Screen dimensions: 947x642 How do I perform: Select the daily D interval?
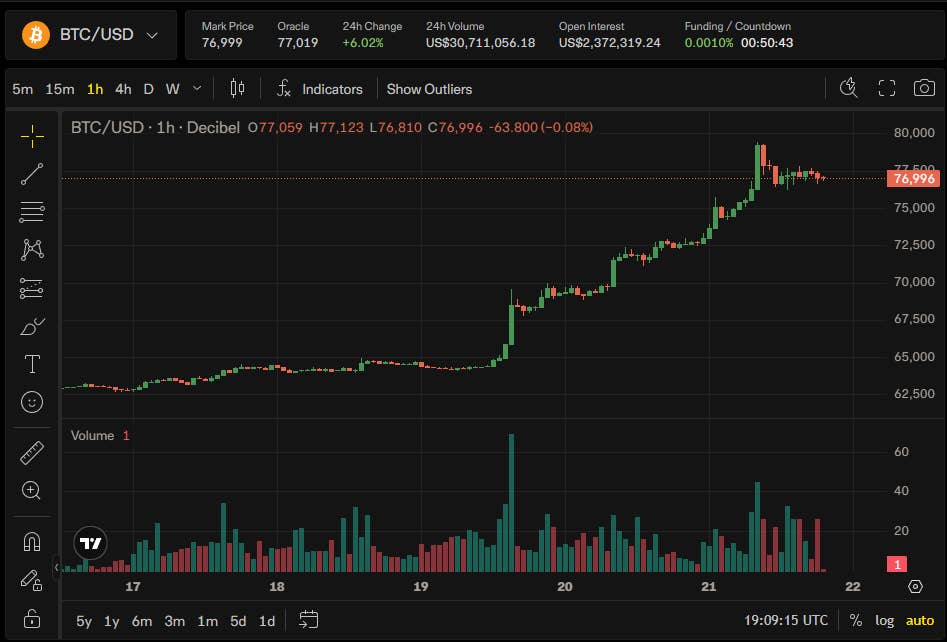click(149, 89)
